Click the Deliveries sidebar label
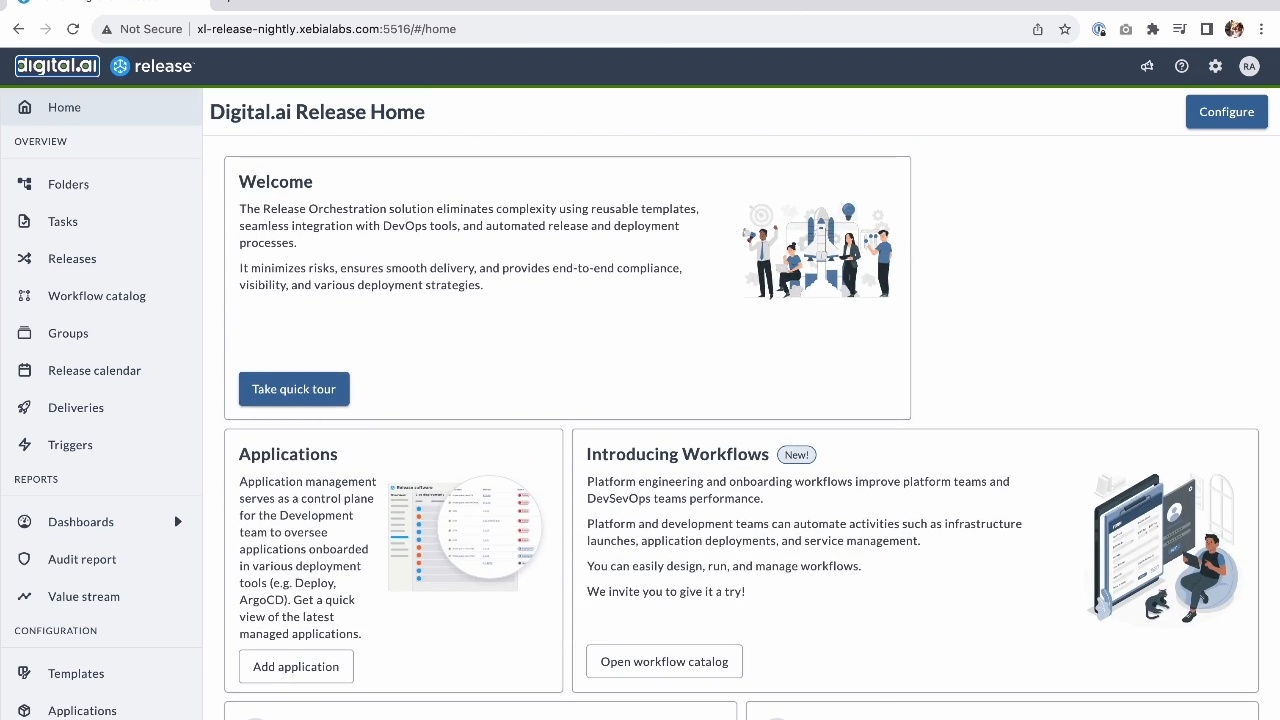 tap(76, 407)
